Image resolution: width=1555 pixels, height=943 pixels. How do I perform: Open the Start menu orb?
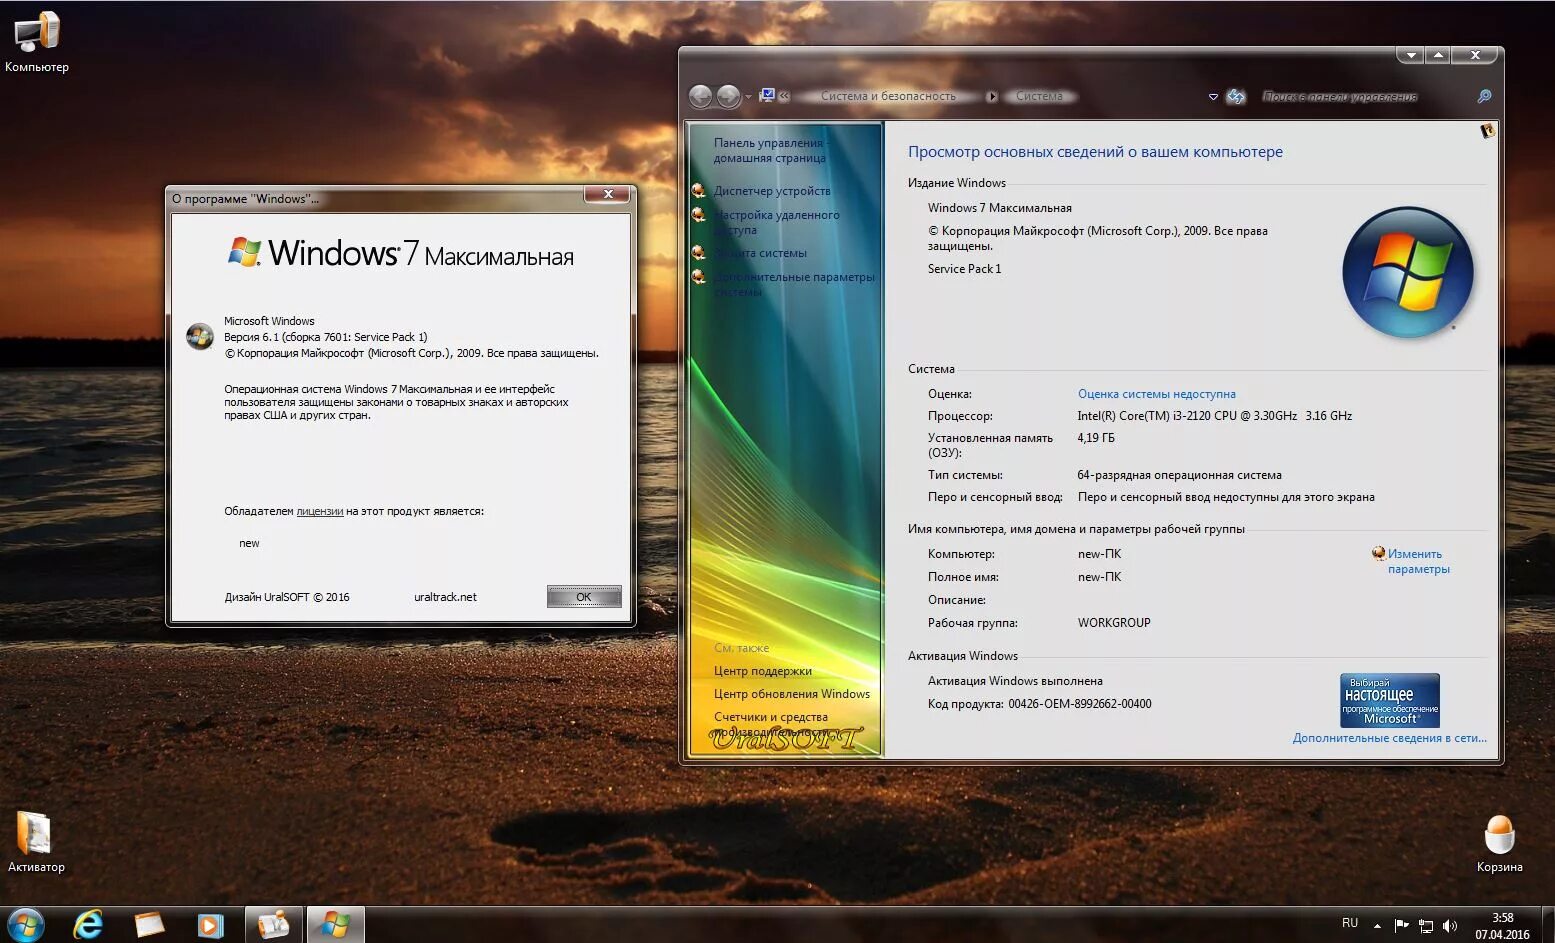[x=25, y=925]
